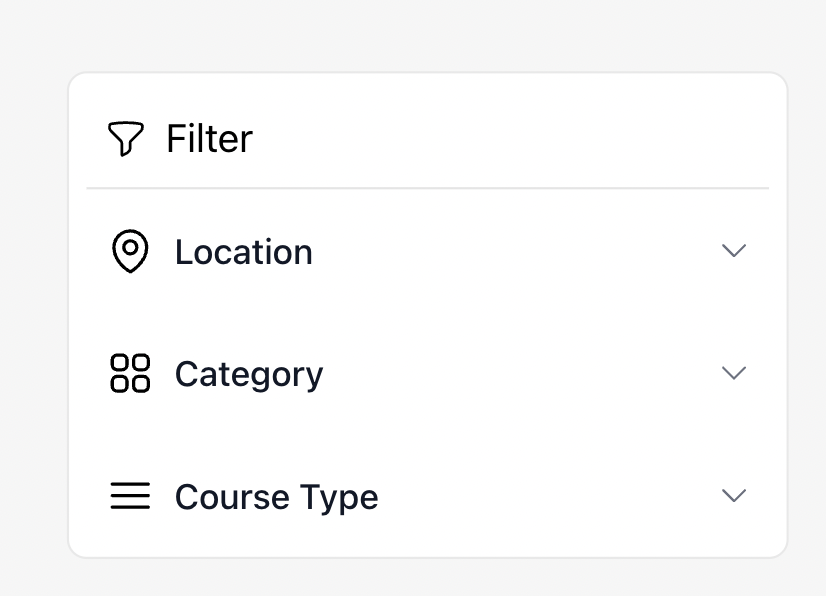Viewport: 826px width, 596px height.
Task: Click the gray background outside the filter card
Action: [30, 300]
